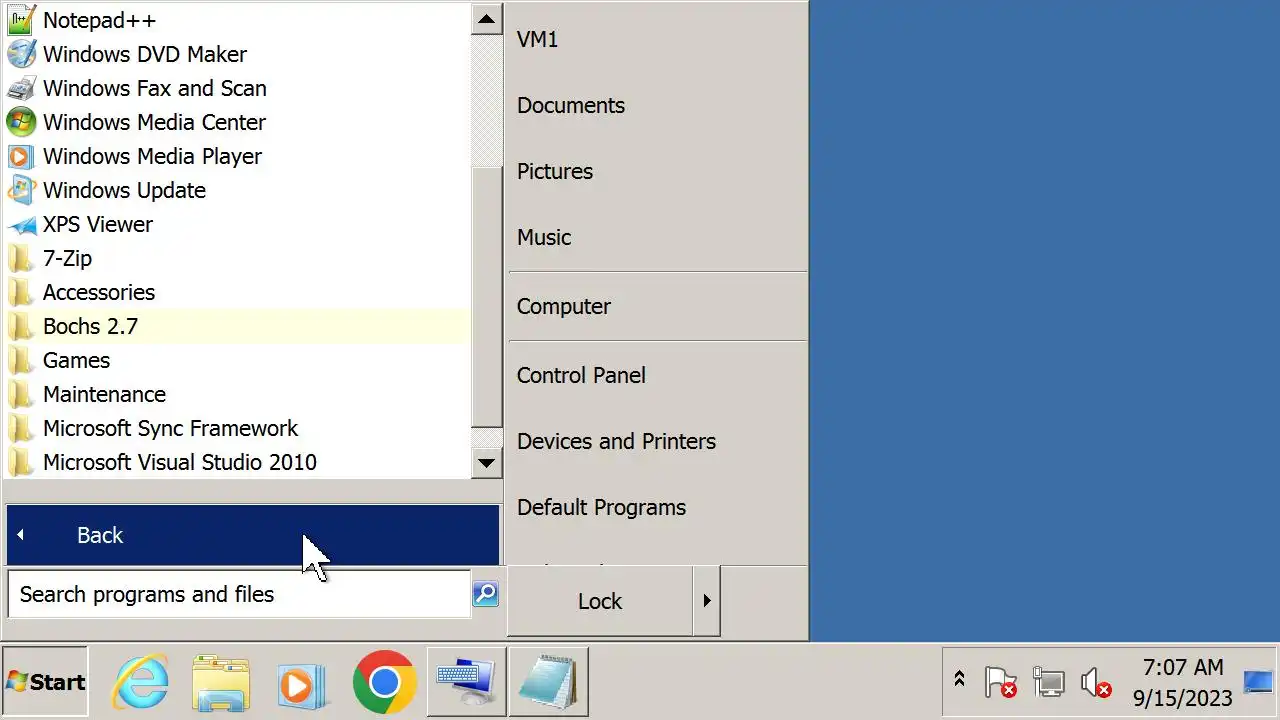Go Back to the main Start menu
The height and width of the screenshot is (720, 1280).
(253, 535)
